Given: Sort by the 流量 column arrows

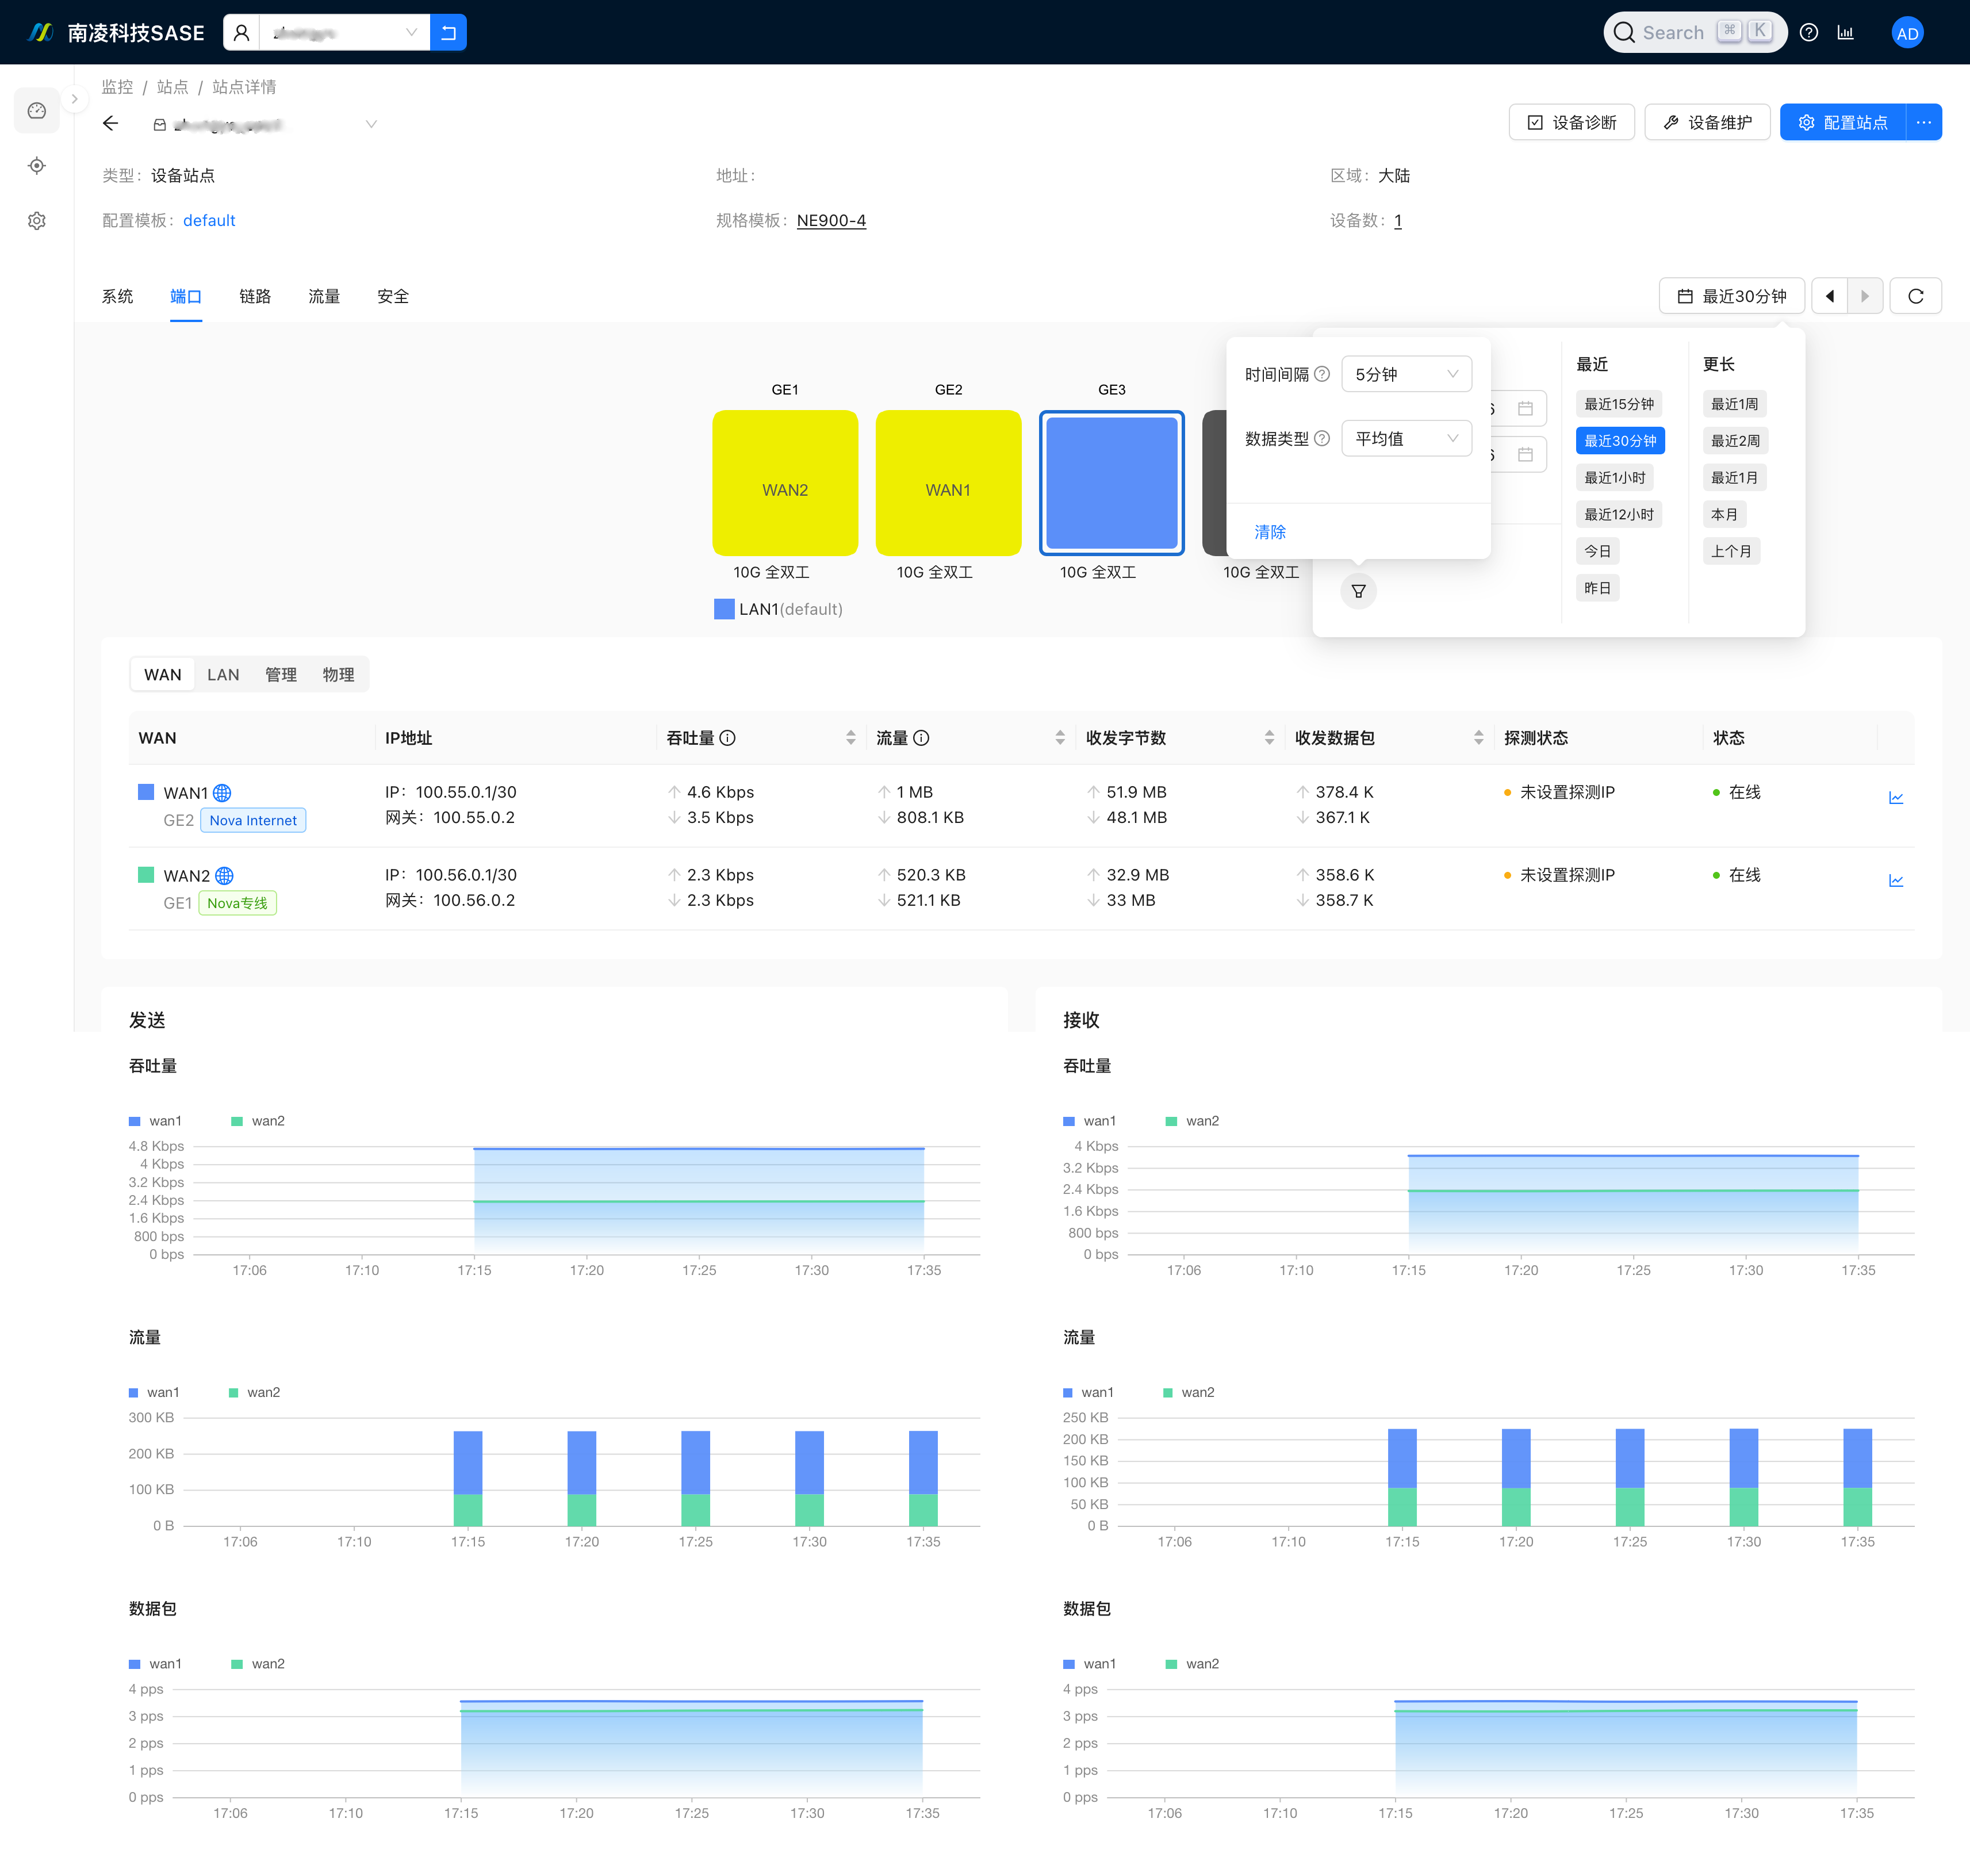Looking at the screenshot, I should (x=1060, y=738).
